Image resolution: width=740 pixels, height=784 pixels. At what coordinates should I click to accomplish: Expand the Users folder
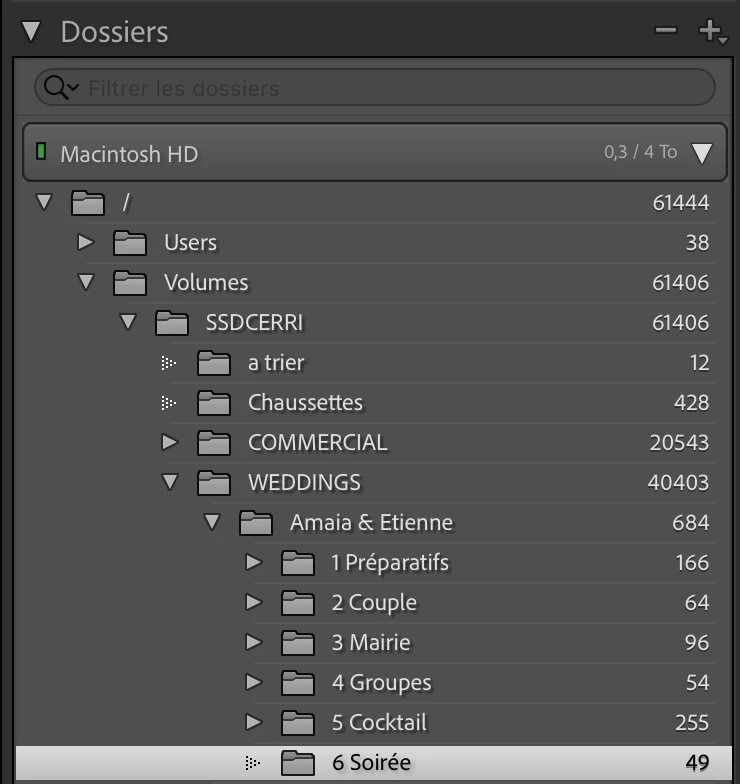tap(86, 242)
